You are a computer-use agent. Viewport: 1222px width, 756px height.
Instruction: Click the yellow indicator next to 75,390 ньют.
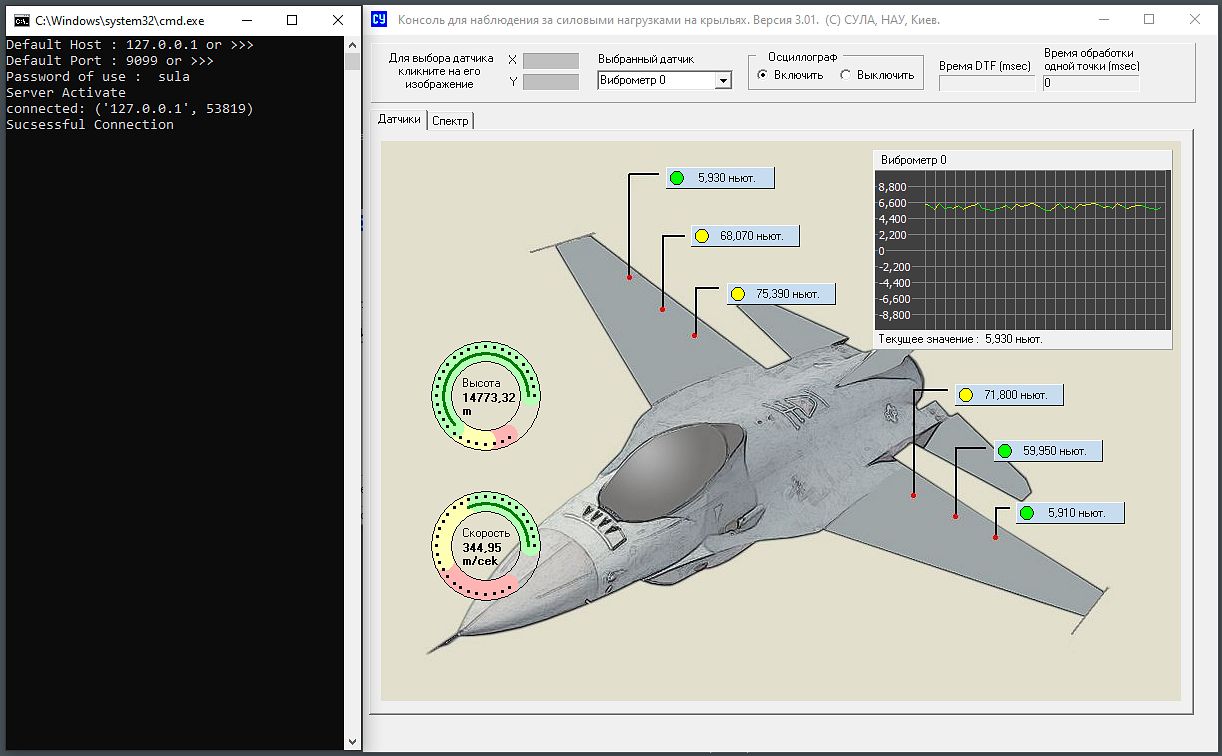[x=737, y=294]
